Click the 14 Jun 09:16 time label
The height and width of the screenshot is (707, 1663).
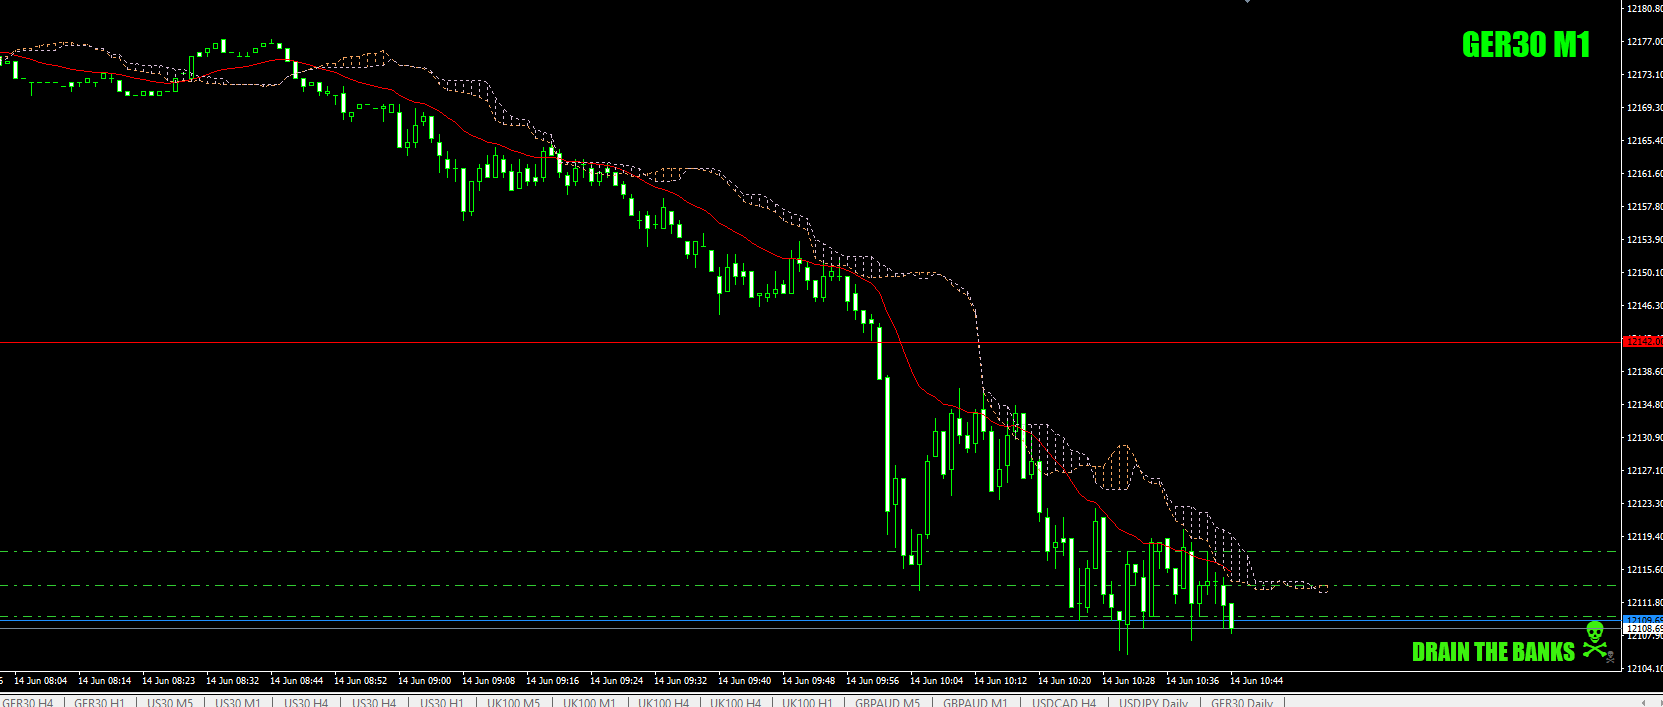tap(553, 680)
